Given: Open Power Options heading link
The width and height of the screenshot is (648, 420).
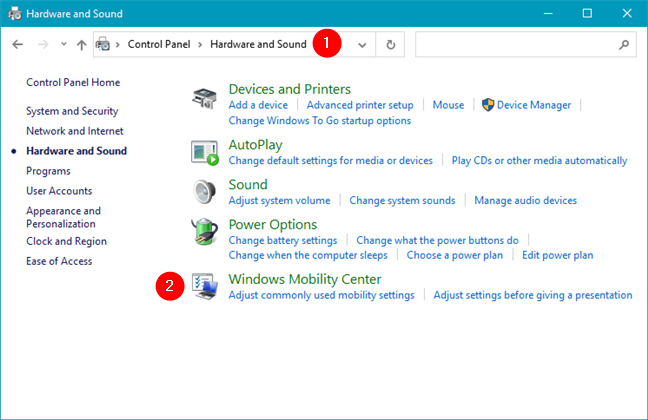Looking at the screenshot, I should pos(273,224).
